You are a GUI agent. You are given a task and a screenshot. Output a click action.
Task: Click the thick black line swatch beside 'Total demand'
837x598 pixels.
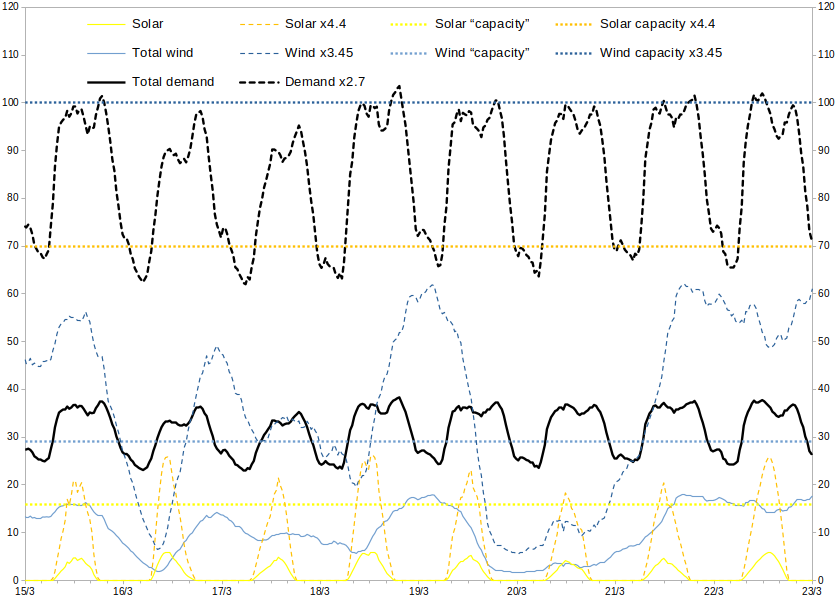click(x=108, y=81)
